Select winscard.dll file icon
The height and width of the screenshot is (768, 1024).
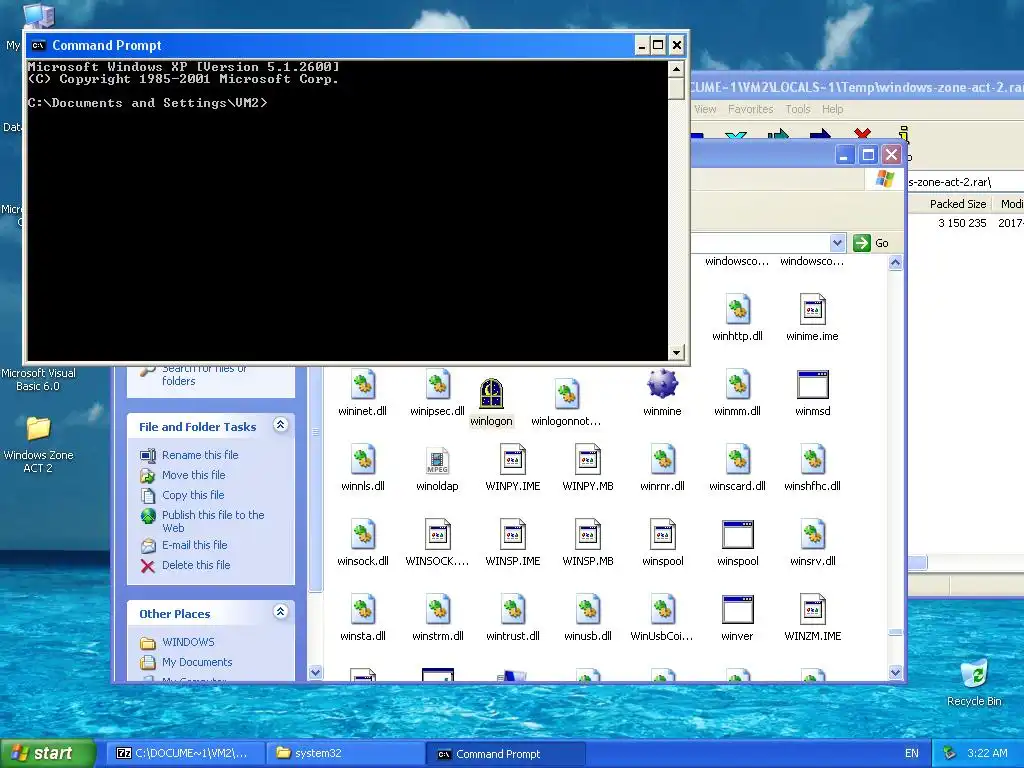pyautogui.click(x=737, y=460)
